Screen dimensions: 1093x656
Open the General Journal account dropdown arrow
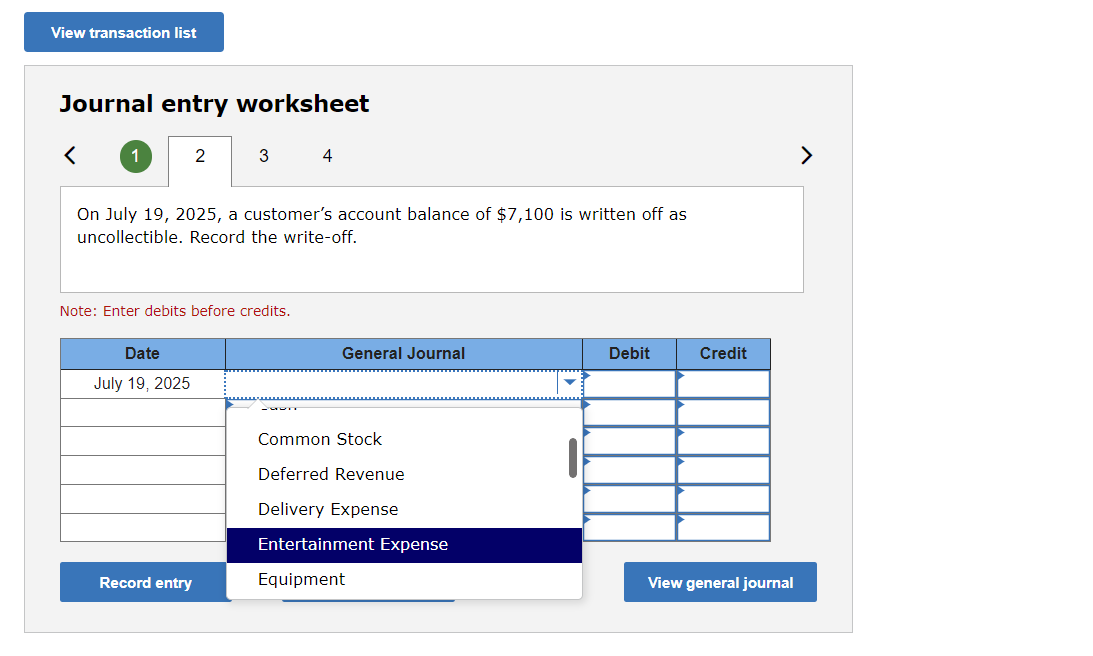[x=570, y=382]
